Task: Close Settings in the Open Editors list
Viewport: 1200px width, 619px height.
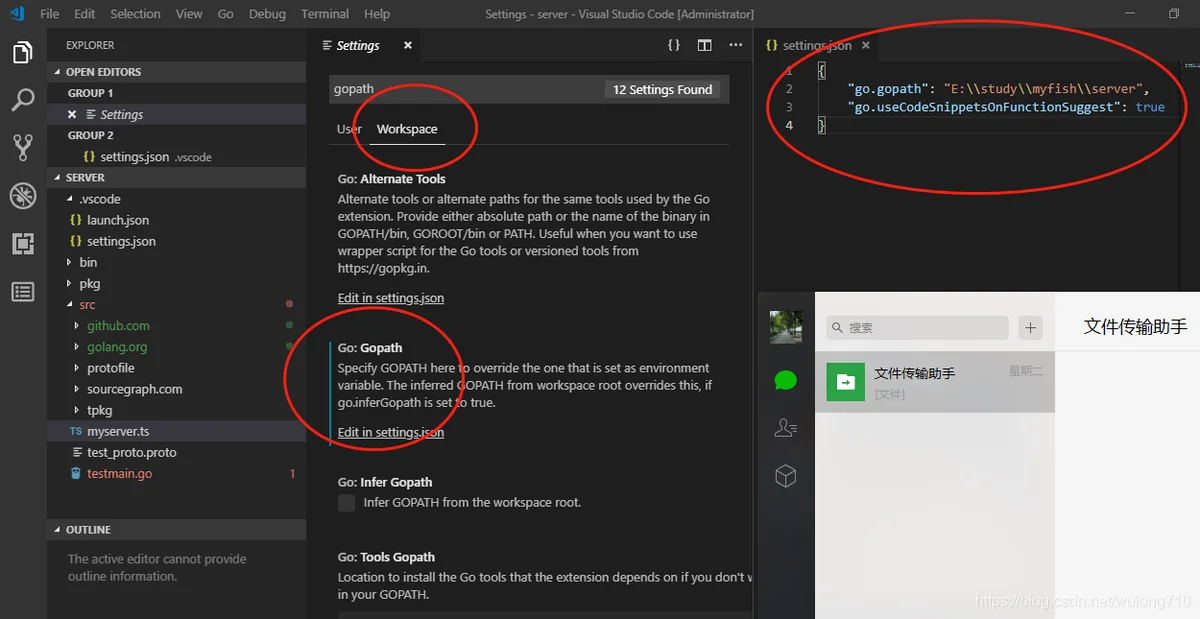Action: pos(72,114)
